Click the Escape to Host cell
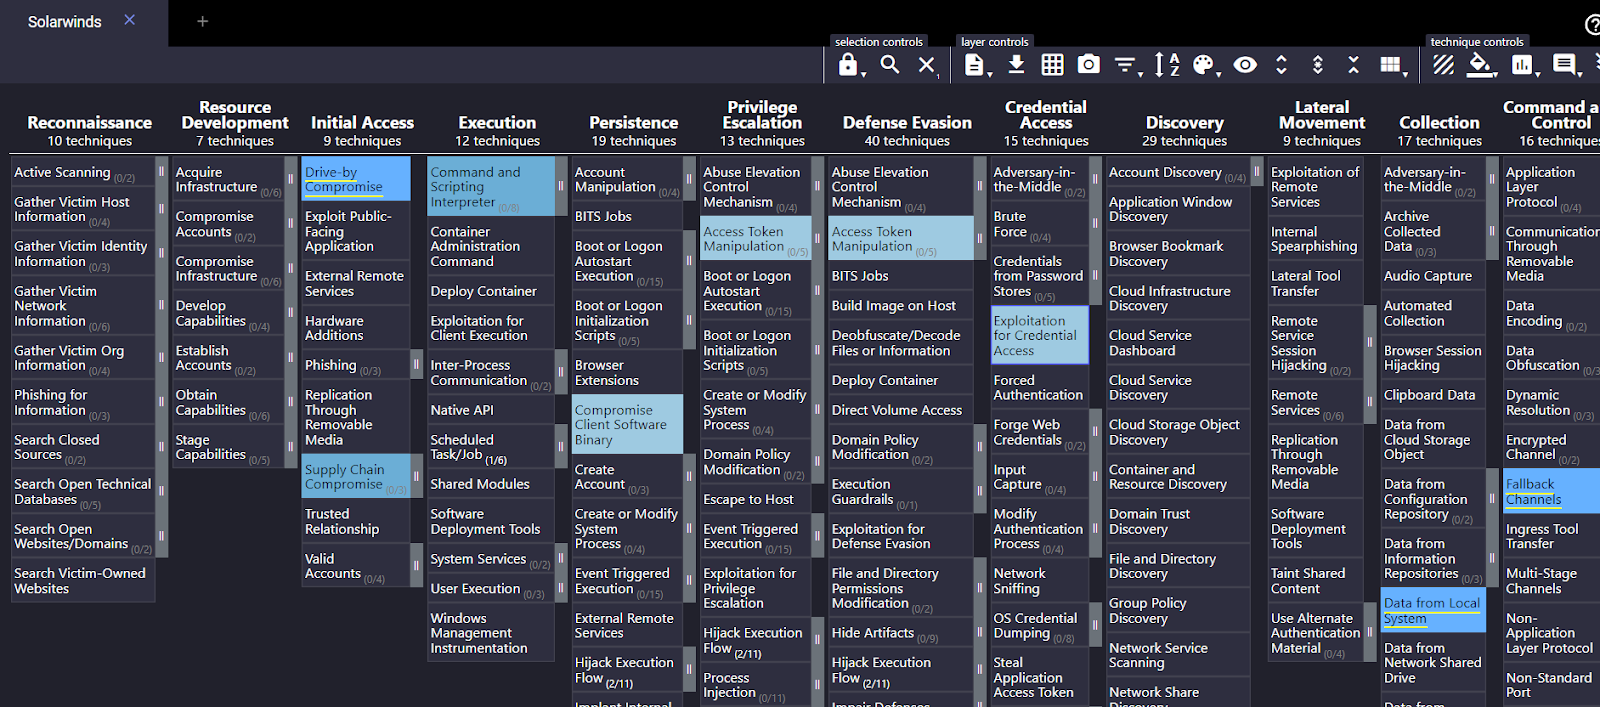Screen dimensions: 1600x707 [755, 499]
